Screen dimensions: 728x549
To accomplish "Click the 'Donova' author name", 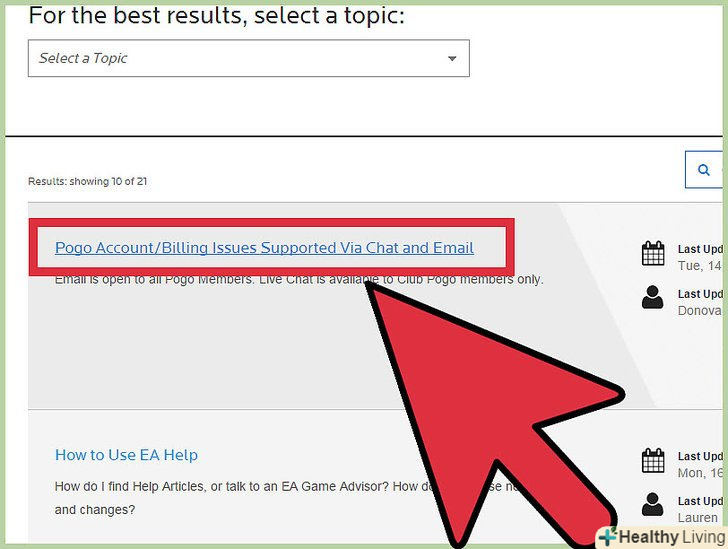I will tap(700, 310).
